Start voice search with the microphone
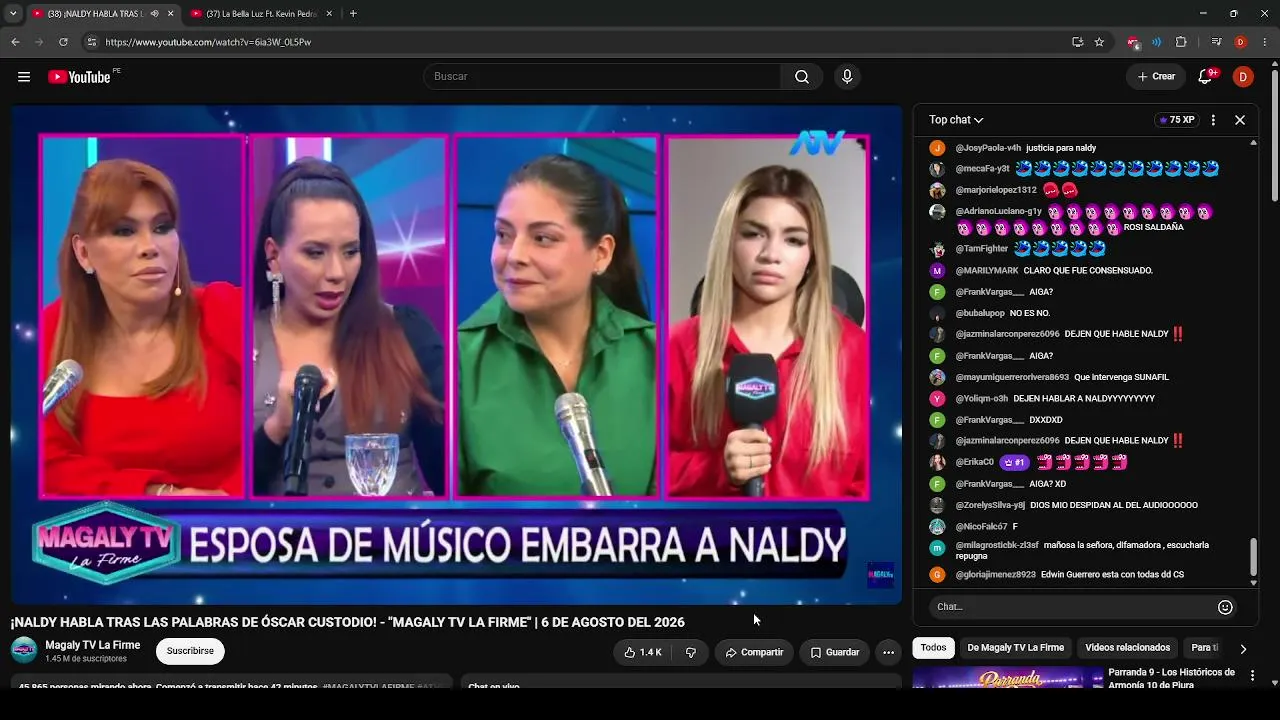The image size is (1280, 720). tap(847, 77)
